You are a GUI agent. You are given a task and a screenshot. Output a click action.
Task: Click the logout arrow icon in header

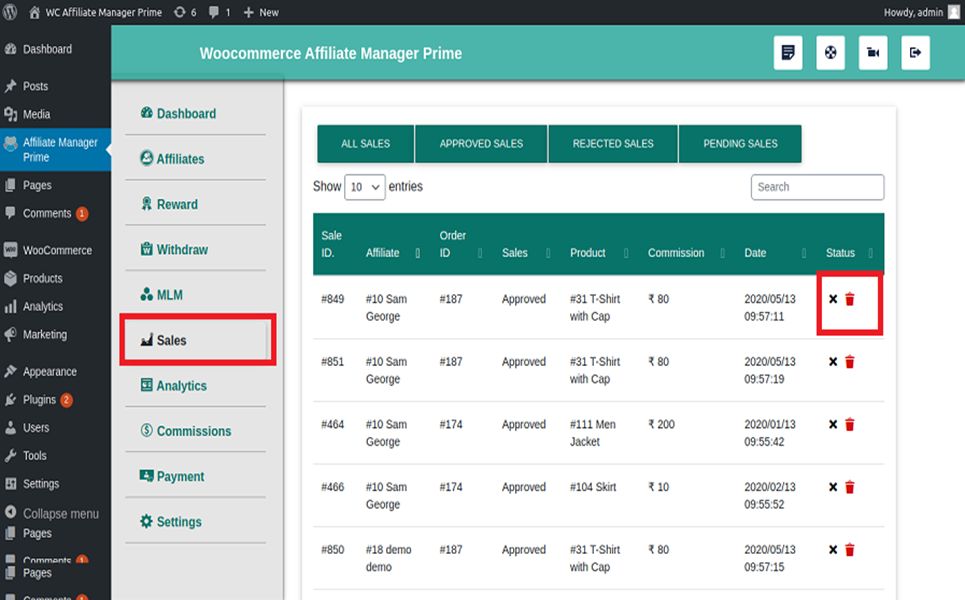tap(915, 53)
